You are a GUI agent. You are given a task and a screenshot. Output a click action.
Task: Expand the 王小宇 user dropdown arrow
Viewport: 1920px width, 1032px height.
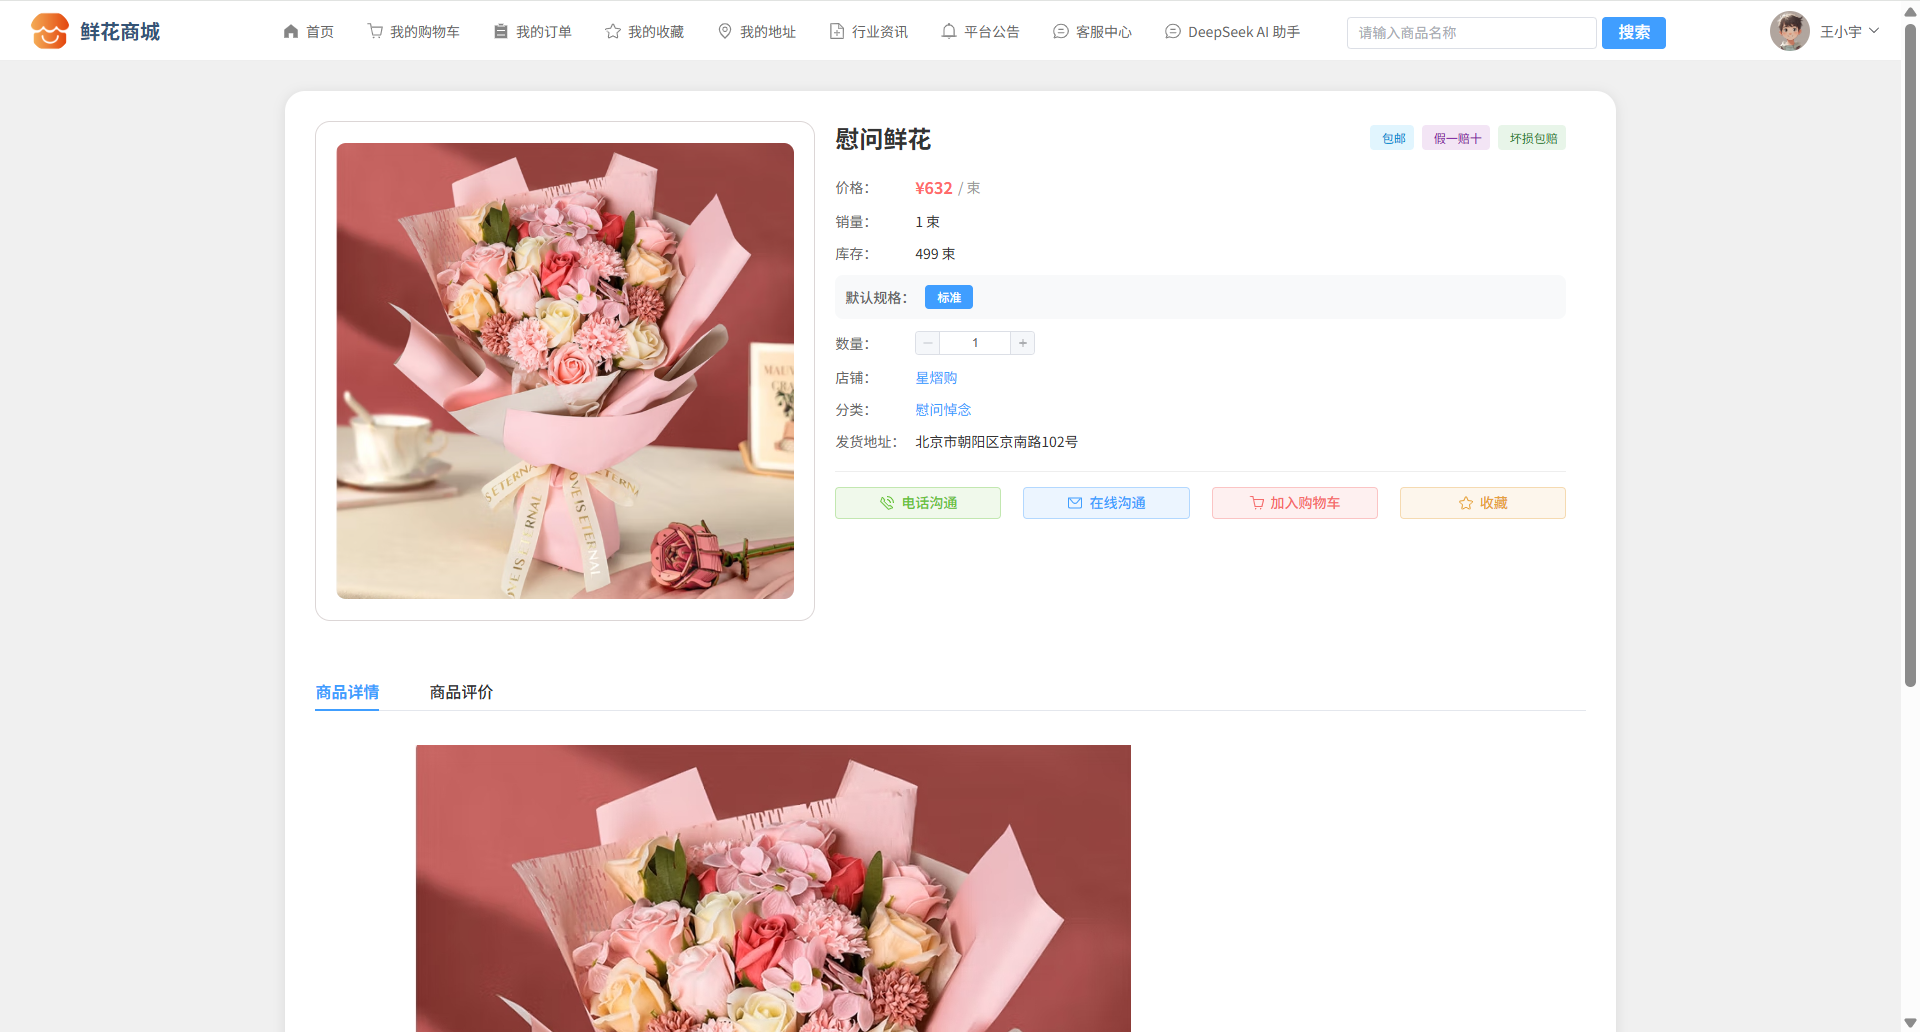(x=1874, y=31)
